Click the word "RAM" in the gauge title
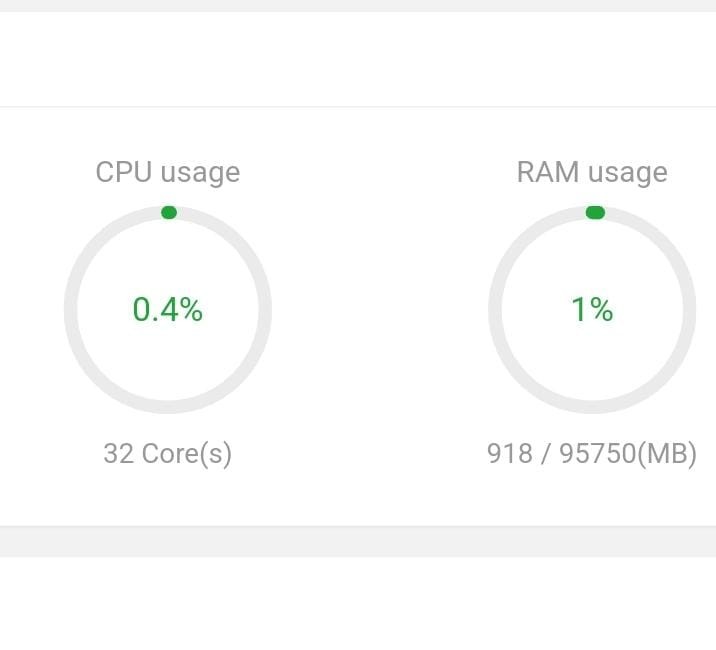The image size is (716, 650). tap(547, 172)
